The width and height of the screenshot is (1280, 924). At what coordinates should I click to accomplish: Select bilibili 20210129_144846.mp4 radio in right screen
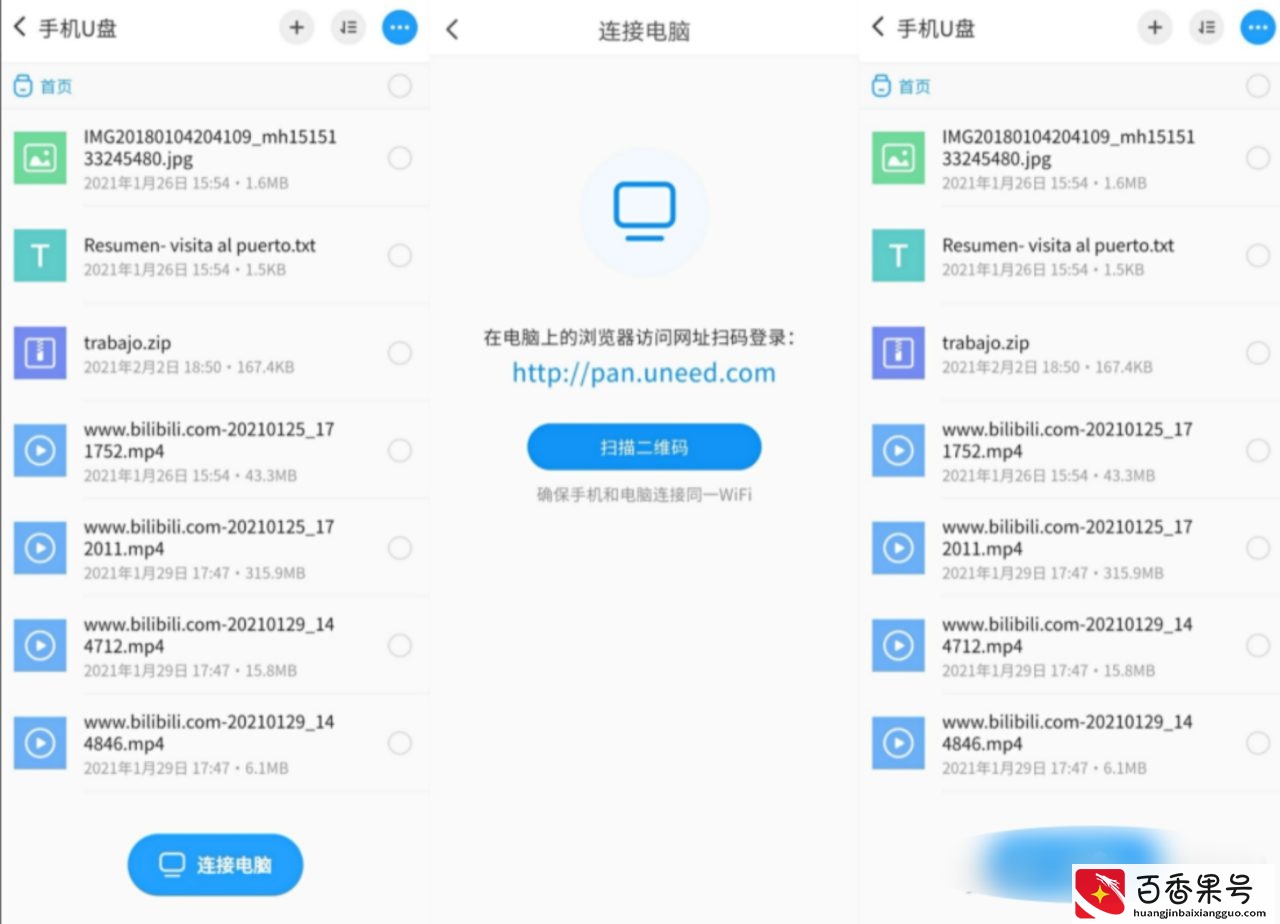click(1258, 743)
